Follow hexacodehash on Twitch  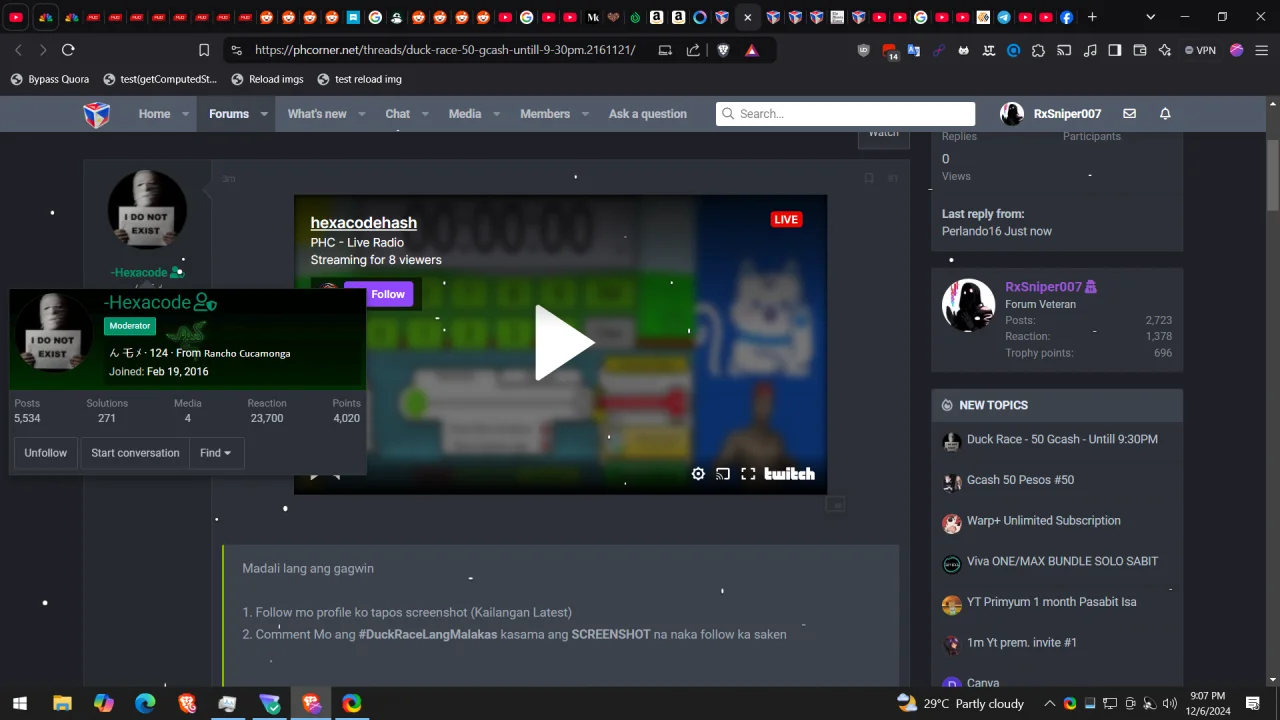coord(378,294)
